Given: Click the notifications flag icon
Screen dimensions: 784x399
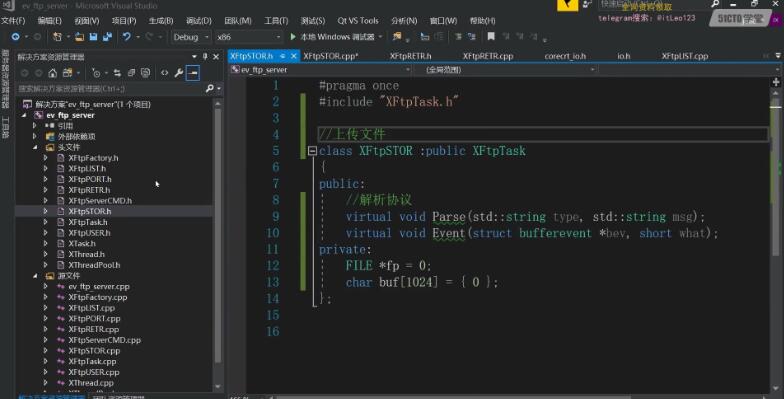Looking at the screenshot, I should [568, 5].
